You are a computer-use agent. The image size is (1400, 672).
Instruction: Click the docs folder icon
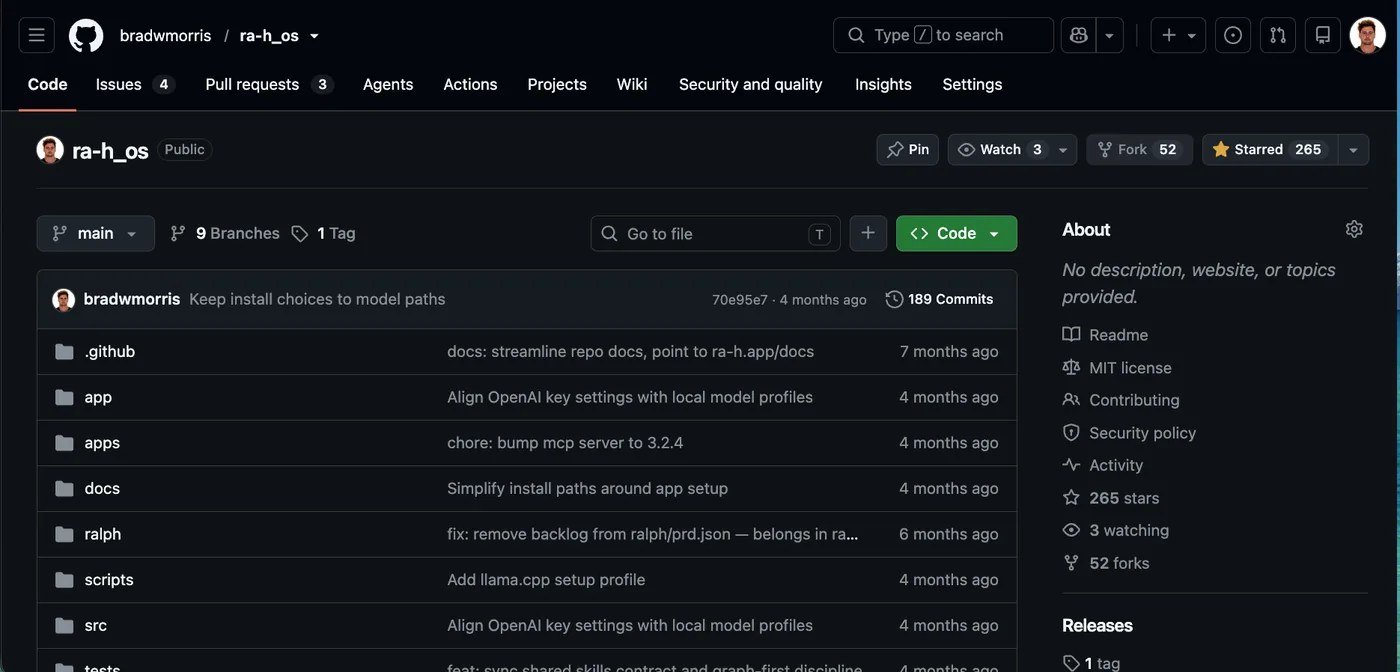coord(64,489)
